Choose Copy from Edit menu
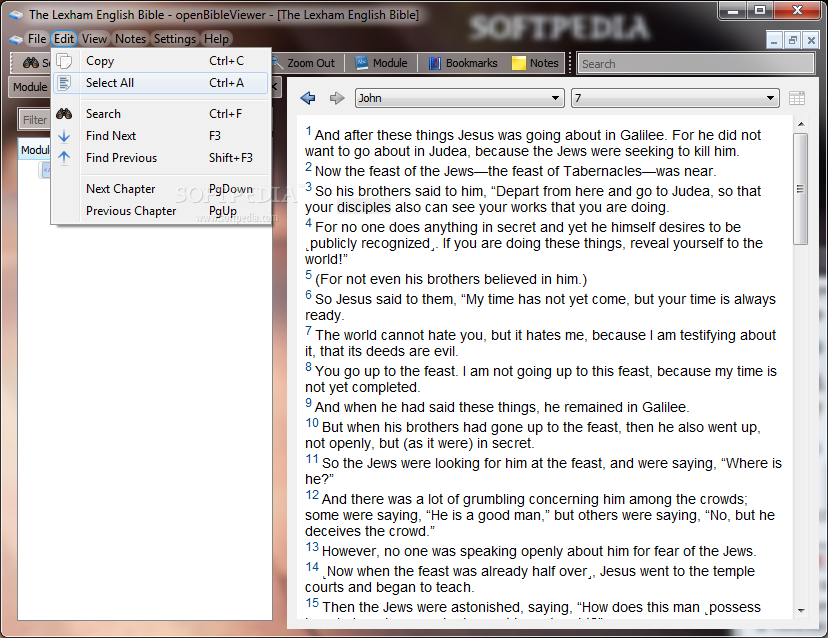828x638 pixels. pos(161,61)
